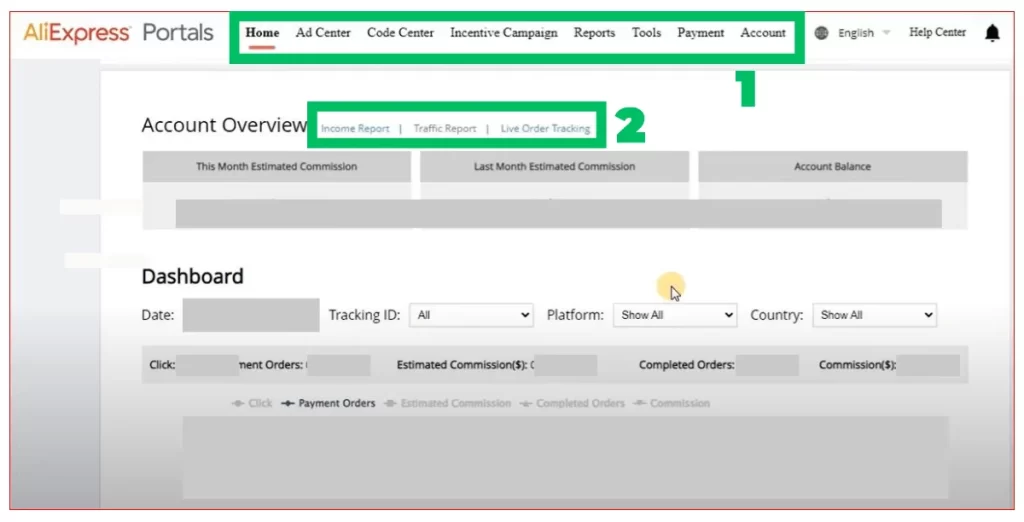
Task: Open the Income Report link
Action: [x=355, y=129]
